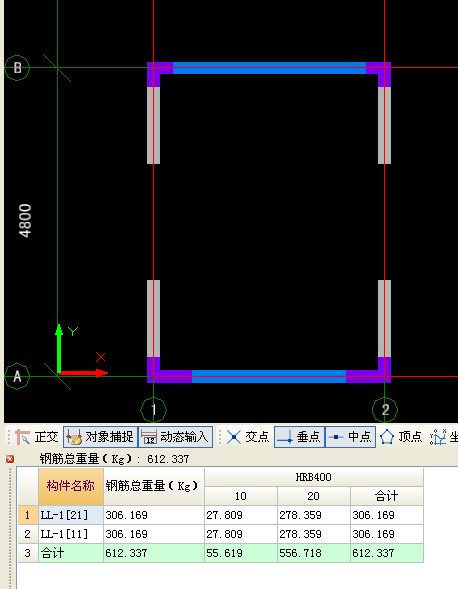
Task: Click axis bubble A
Action: click(x=17, y=376)
